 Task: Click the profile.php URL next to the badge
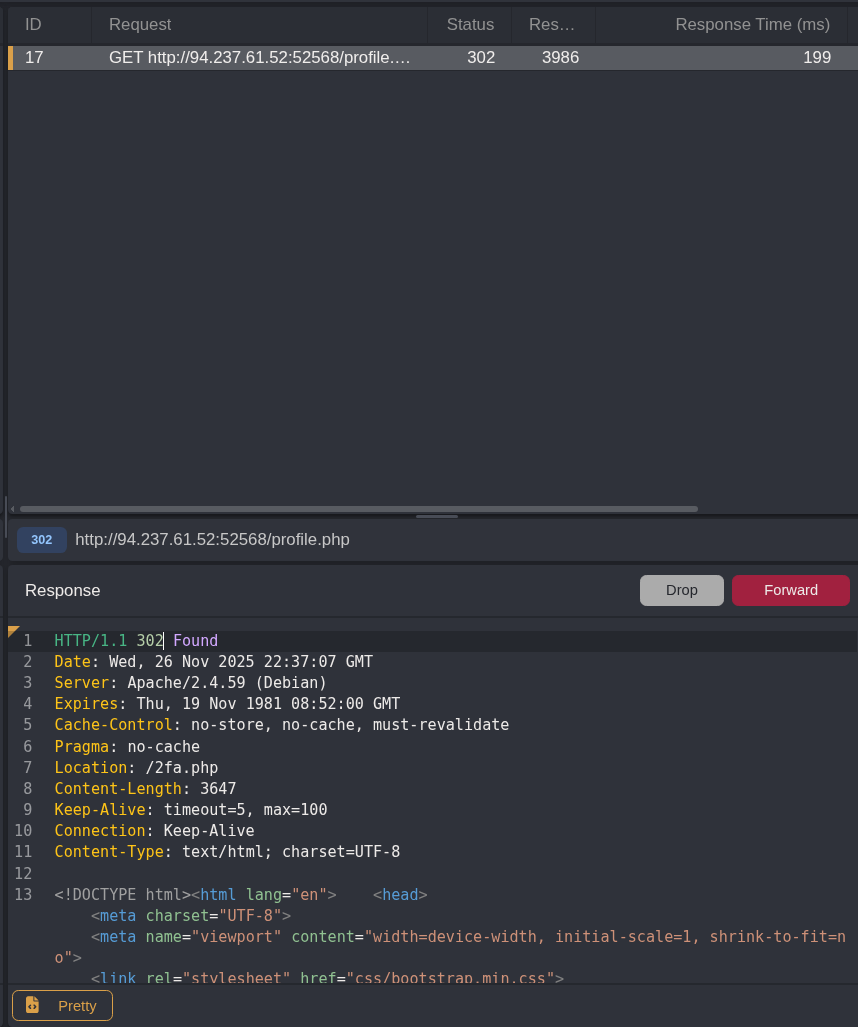coord(212,540)
